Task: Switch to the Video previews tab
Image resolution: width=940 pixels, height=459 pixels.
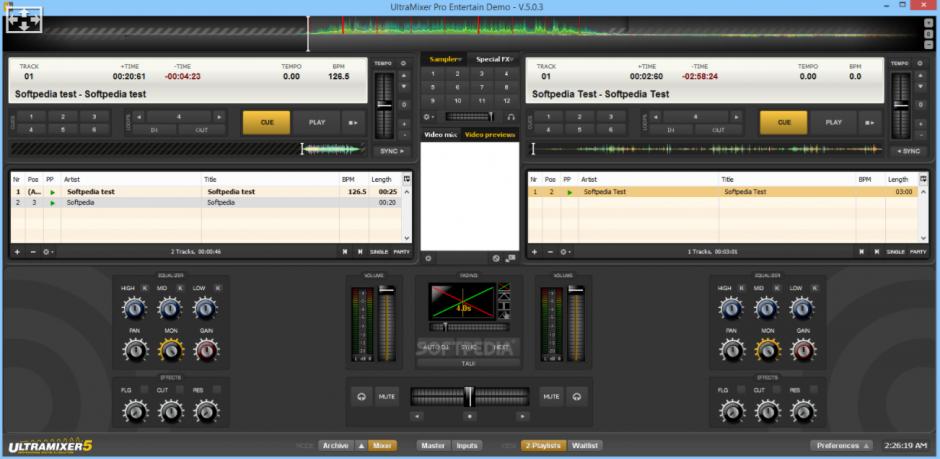Action: click(490, 135)
